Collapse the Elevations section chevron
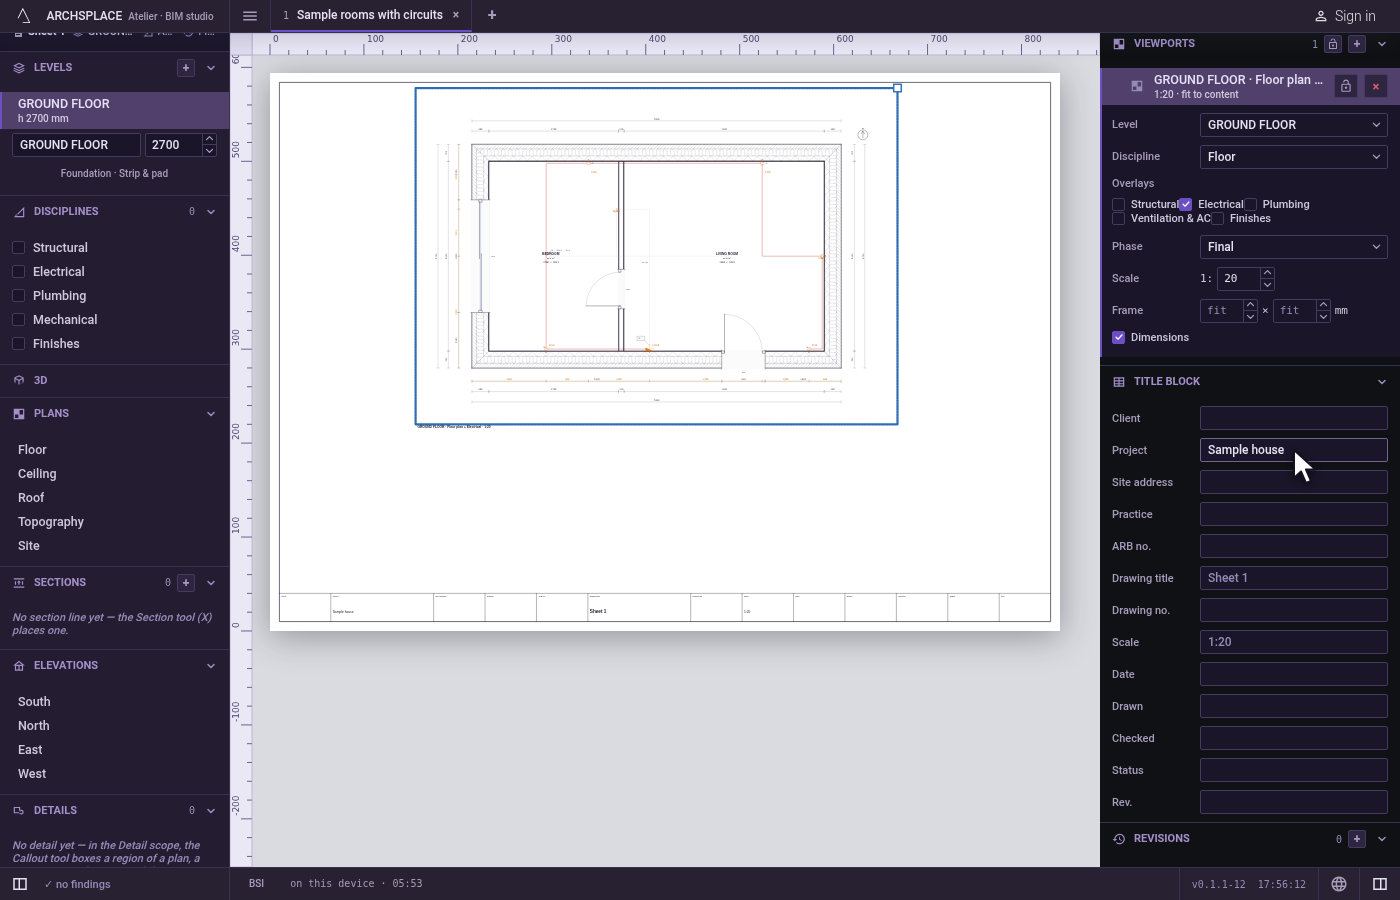 coord(211,666)
